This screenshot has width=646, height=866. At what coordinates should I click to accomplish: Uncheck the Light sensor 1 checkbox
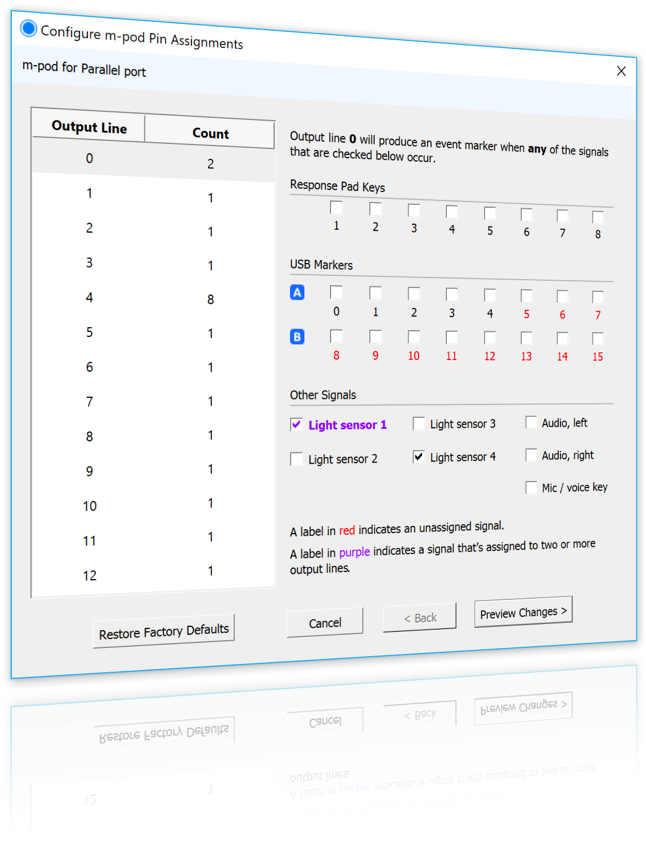tap(296, 425)
